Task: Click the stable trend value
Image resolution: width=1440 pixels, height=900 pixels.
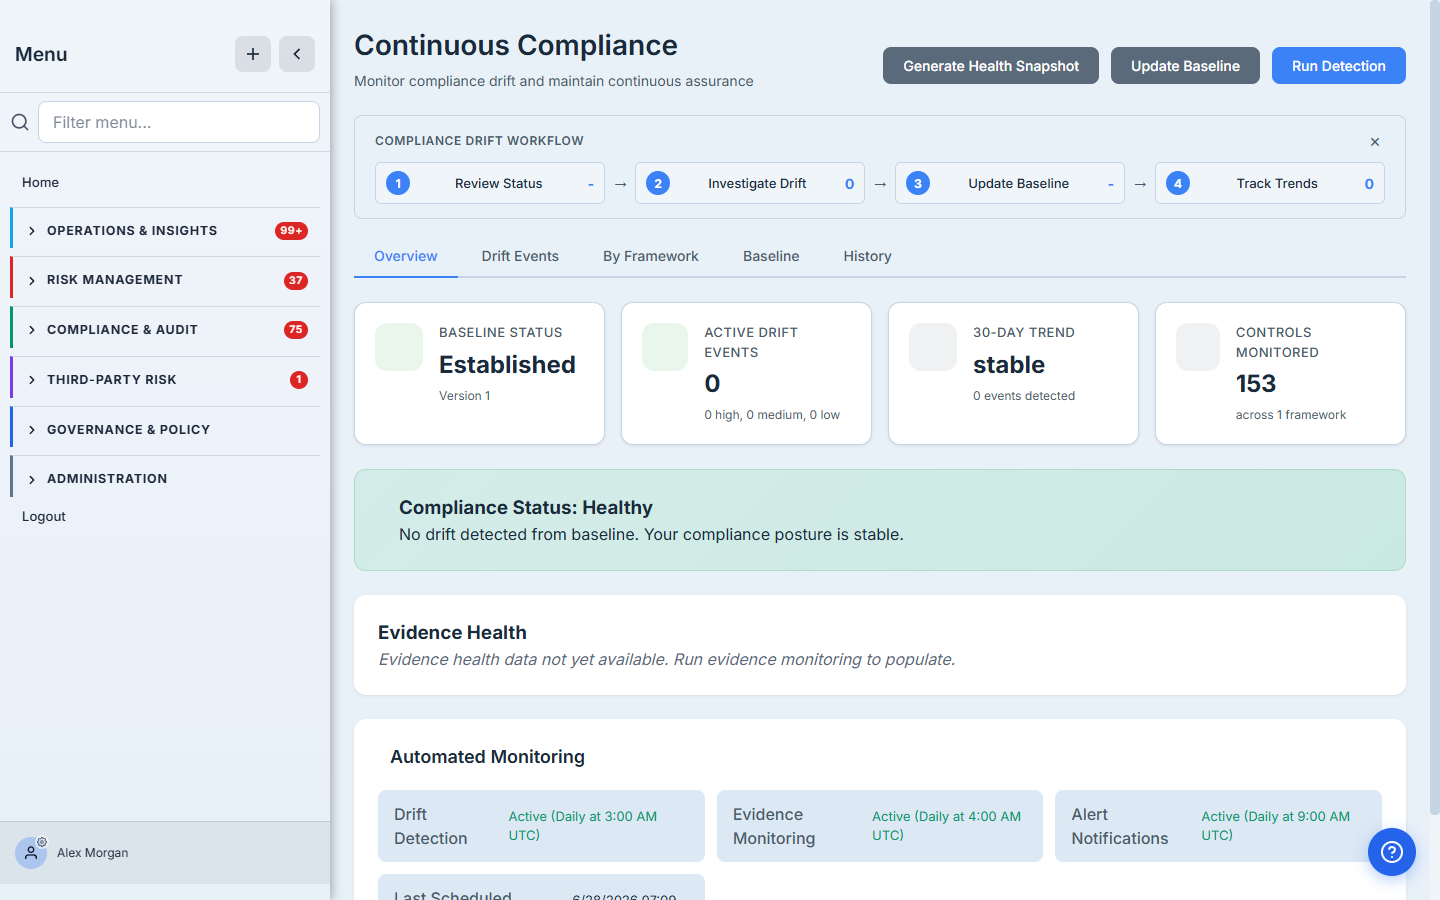Action: 1009,365
